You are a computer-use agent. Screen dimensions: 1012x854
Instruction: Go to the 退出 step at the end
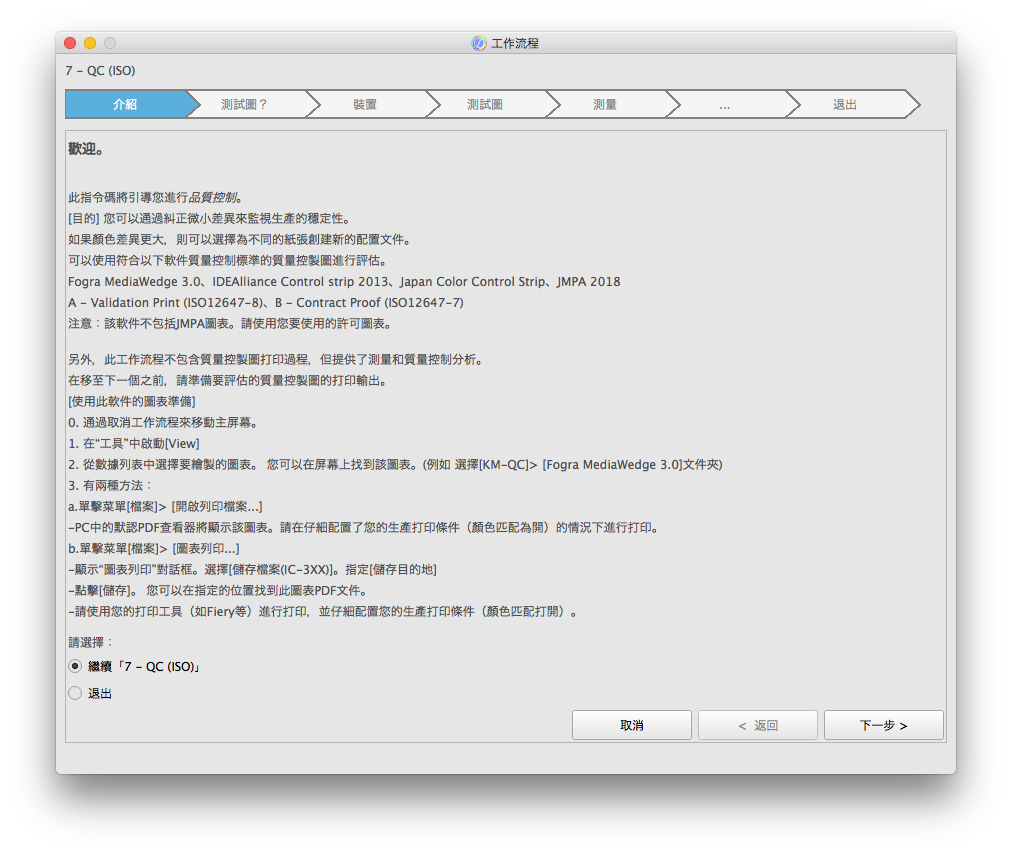pos(845,105)
